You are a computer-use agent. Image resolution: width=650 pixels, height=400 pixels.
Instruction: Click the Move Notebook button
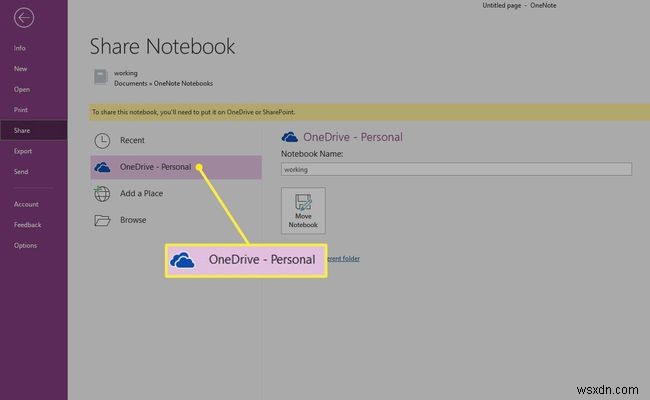(x=303, y=211)
